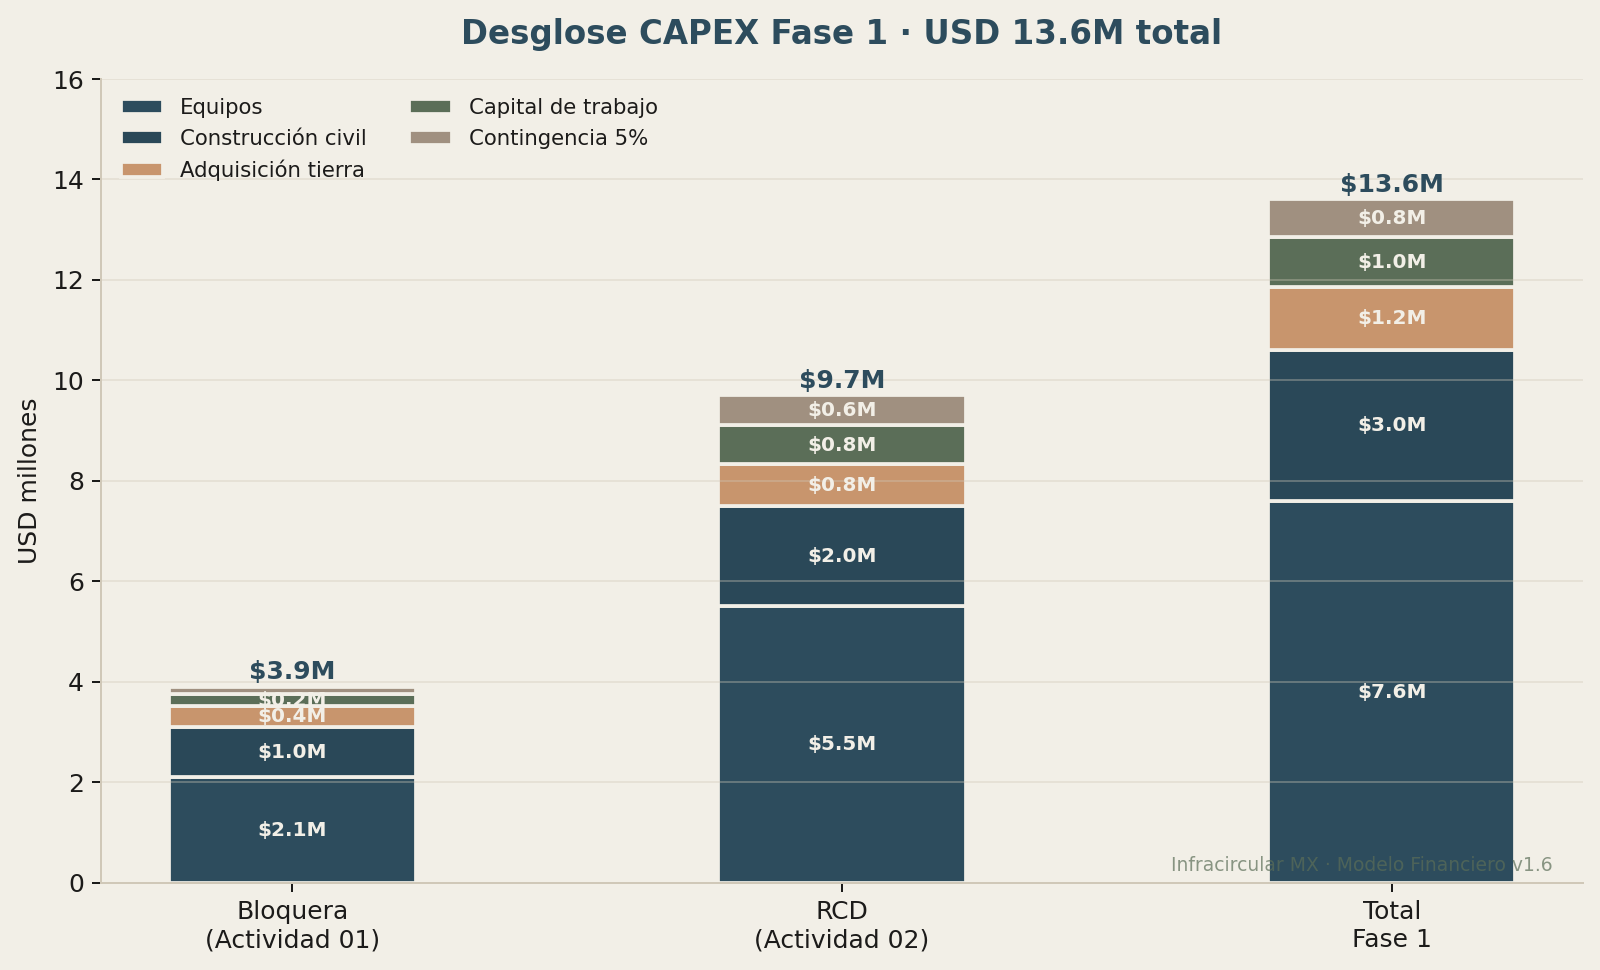Click the Adquisición tierra orange legend swatch
This screenshot has width=1600, height=970.
pos(142,170)
